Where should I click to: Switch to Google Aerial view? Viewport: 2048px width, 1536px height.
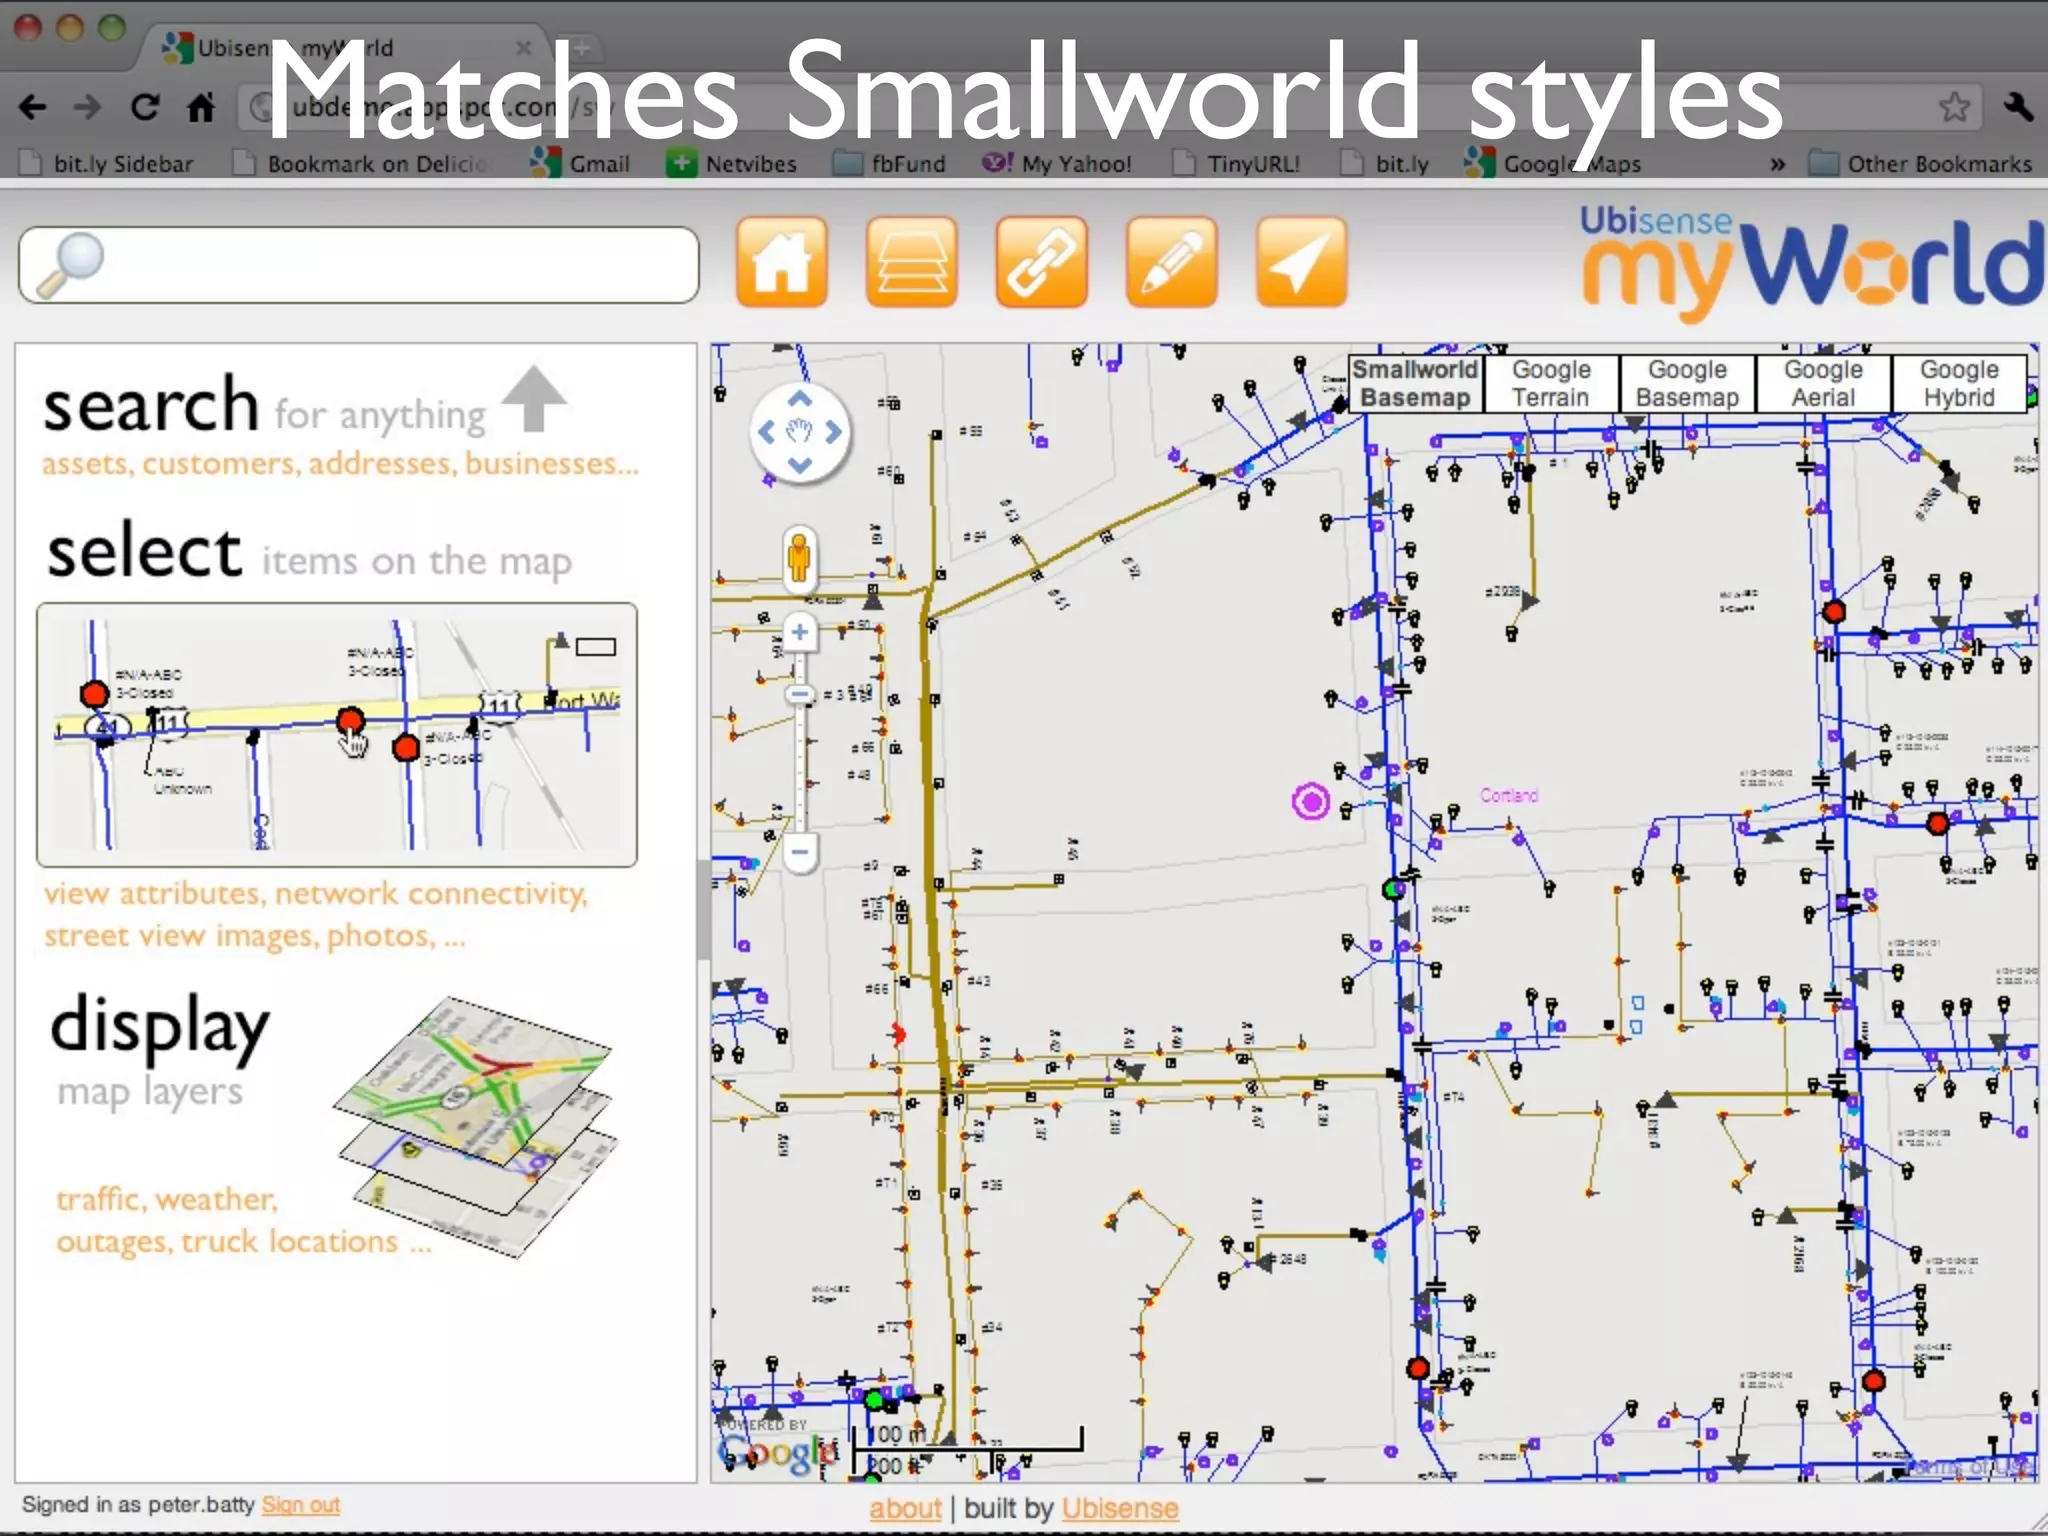pos(1823,383)
